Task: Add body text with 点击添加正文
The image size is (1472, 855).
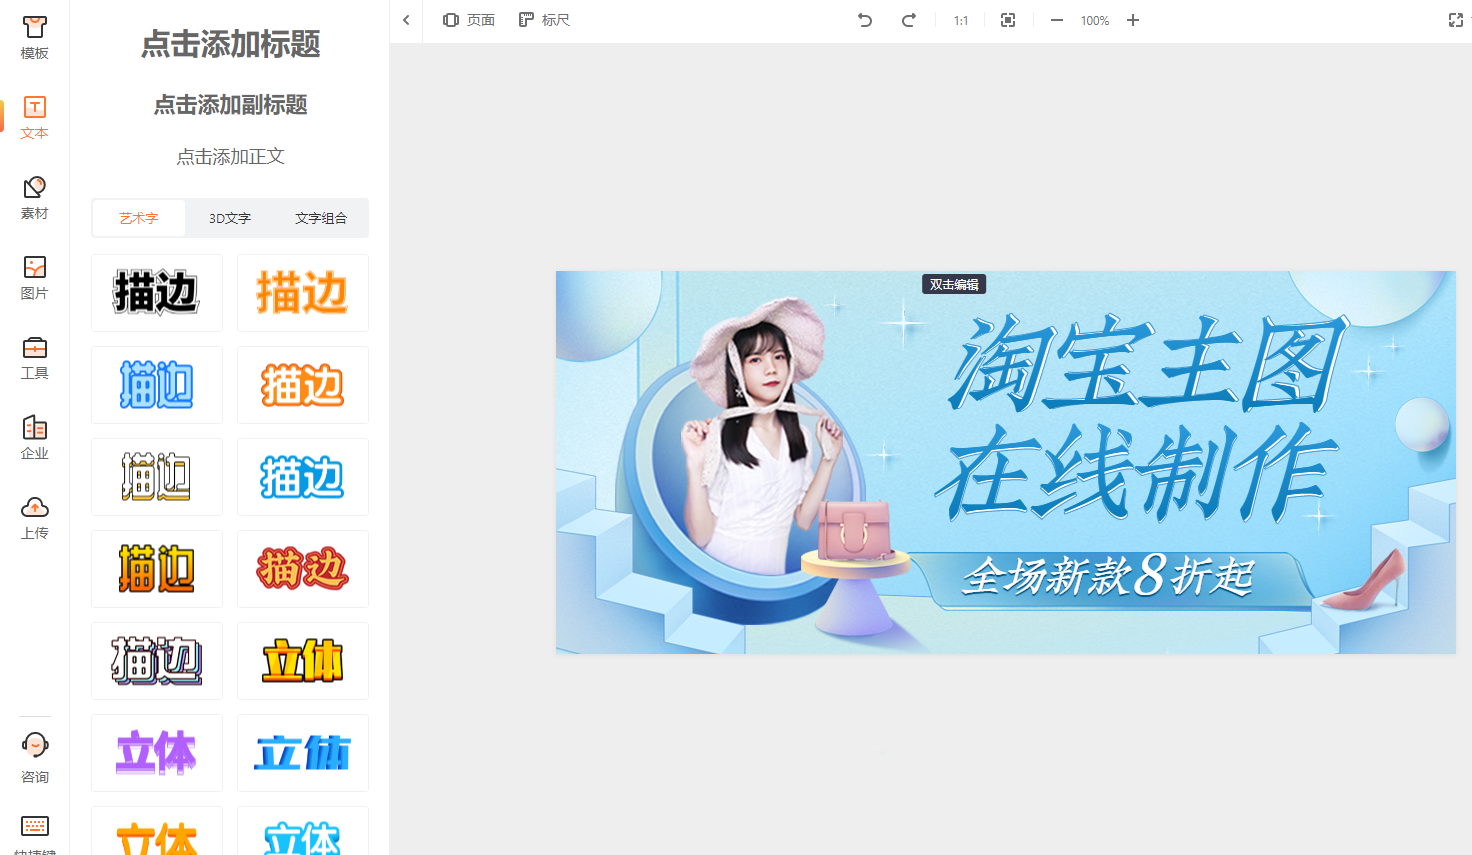Action: 230,157
